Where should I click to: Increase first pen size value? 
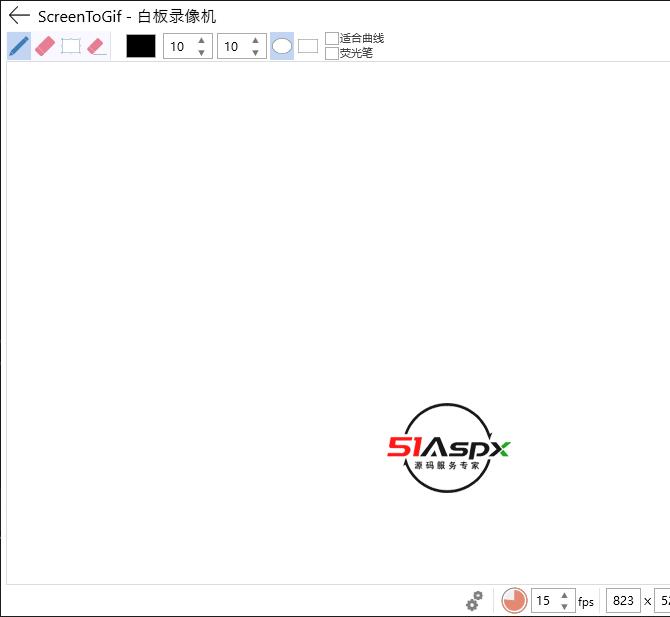point(201,41)
